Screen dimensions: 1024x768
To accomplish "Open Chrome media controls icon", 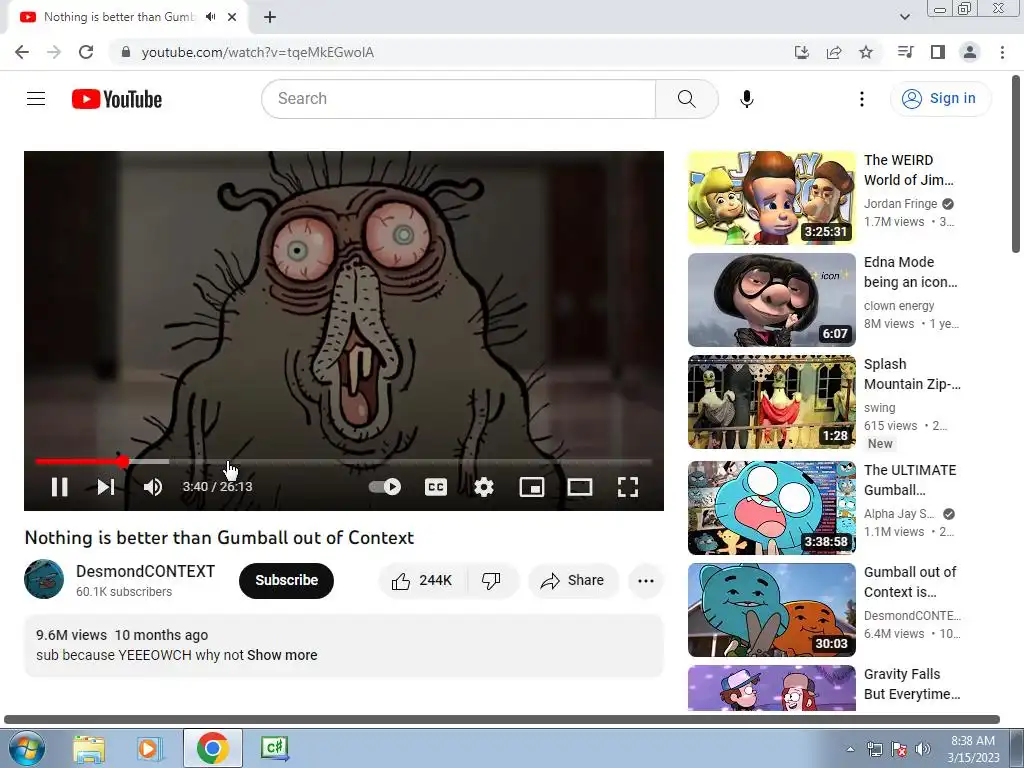I will coord(905,52).
